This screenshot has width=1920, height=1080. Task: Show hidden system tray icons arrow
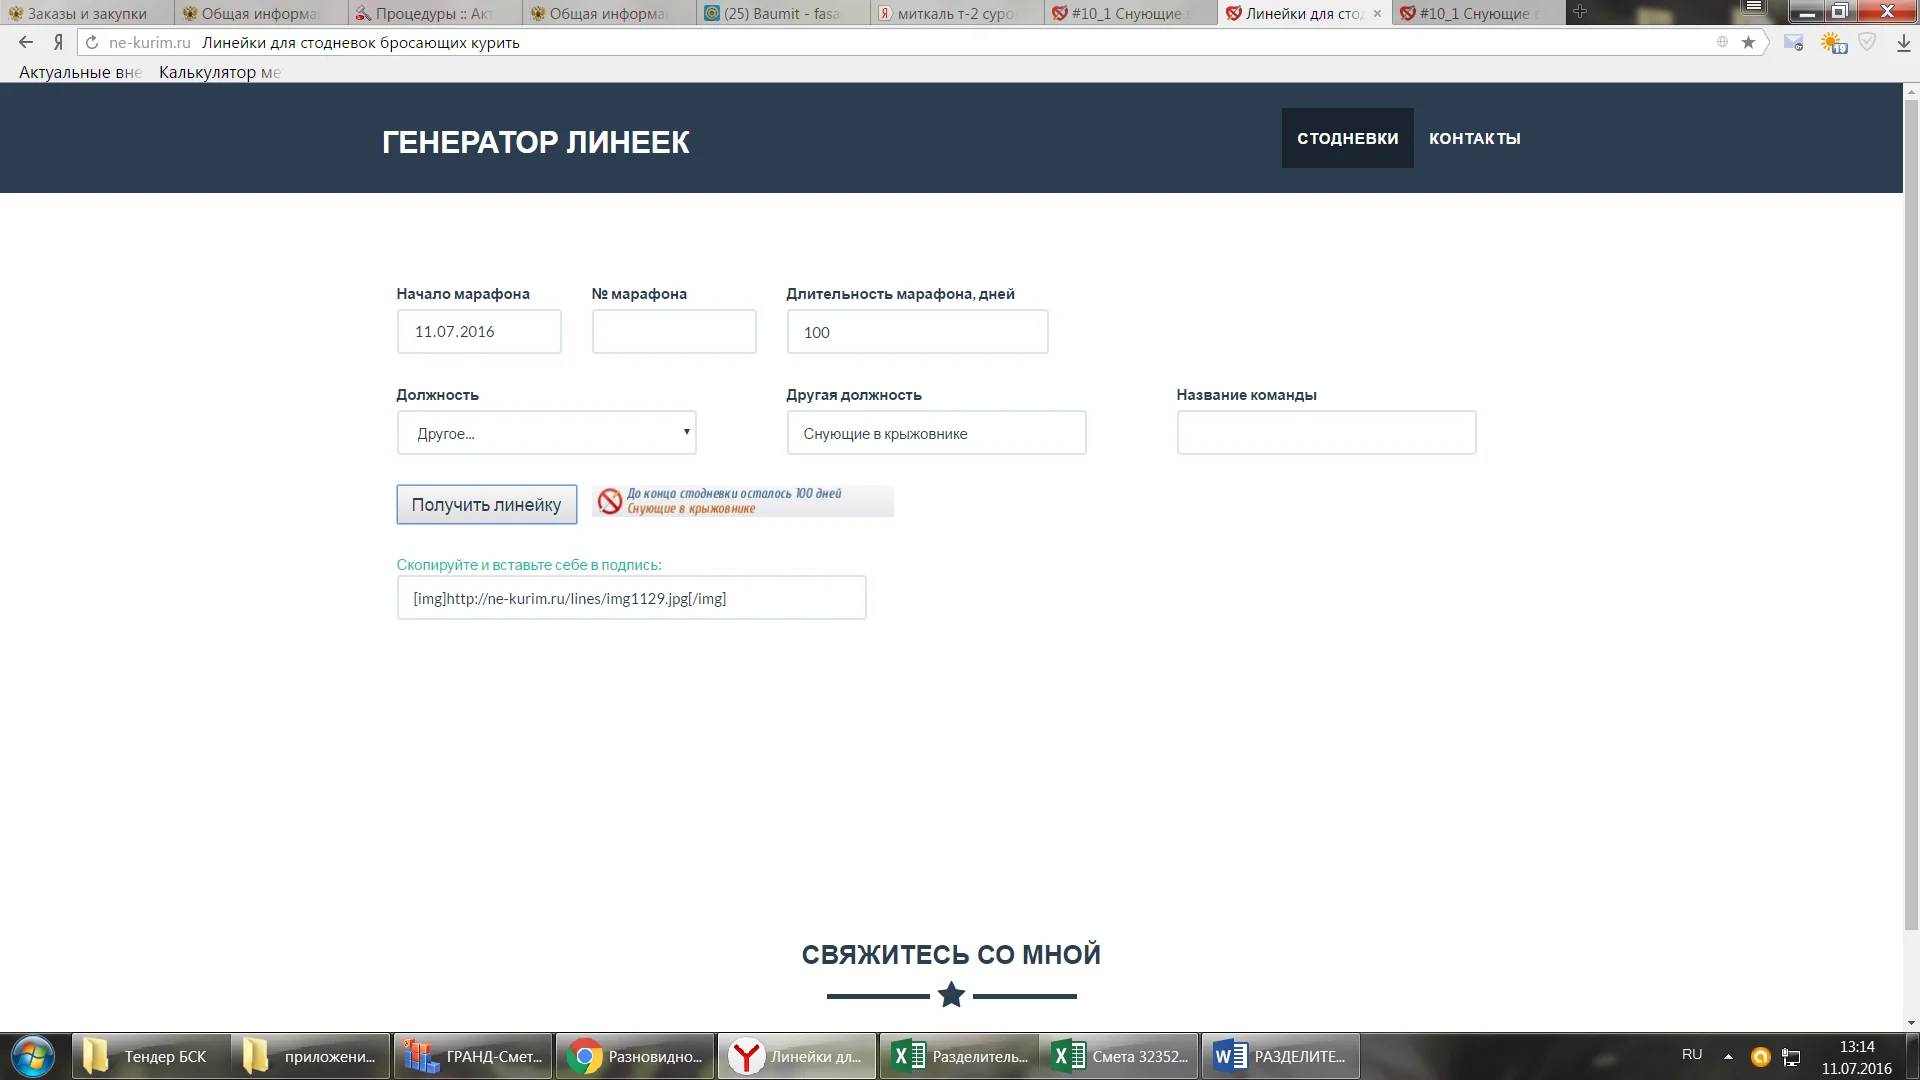[x=1728, y=1056]
